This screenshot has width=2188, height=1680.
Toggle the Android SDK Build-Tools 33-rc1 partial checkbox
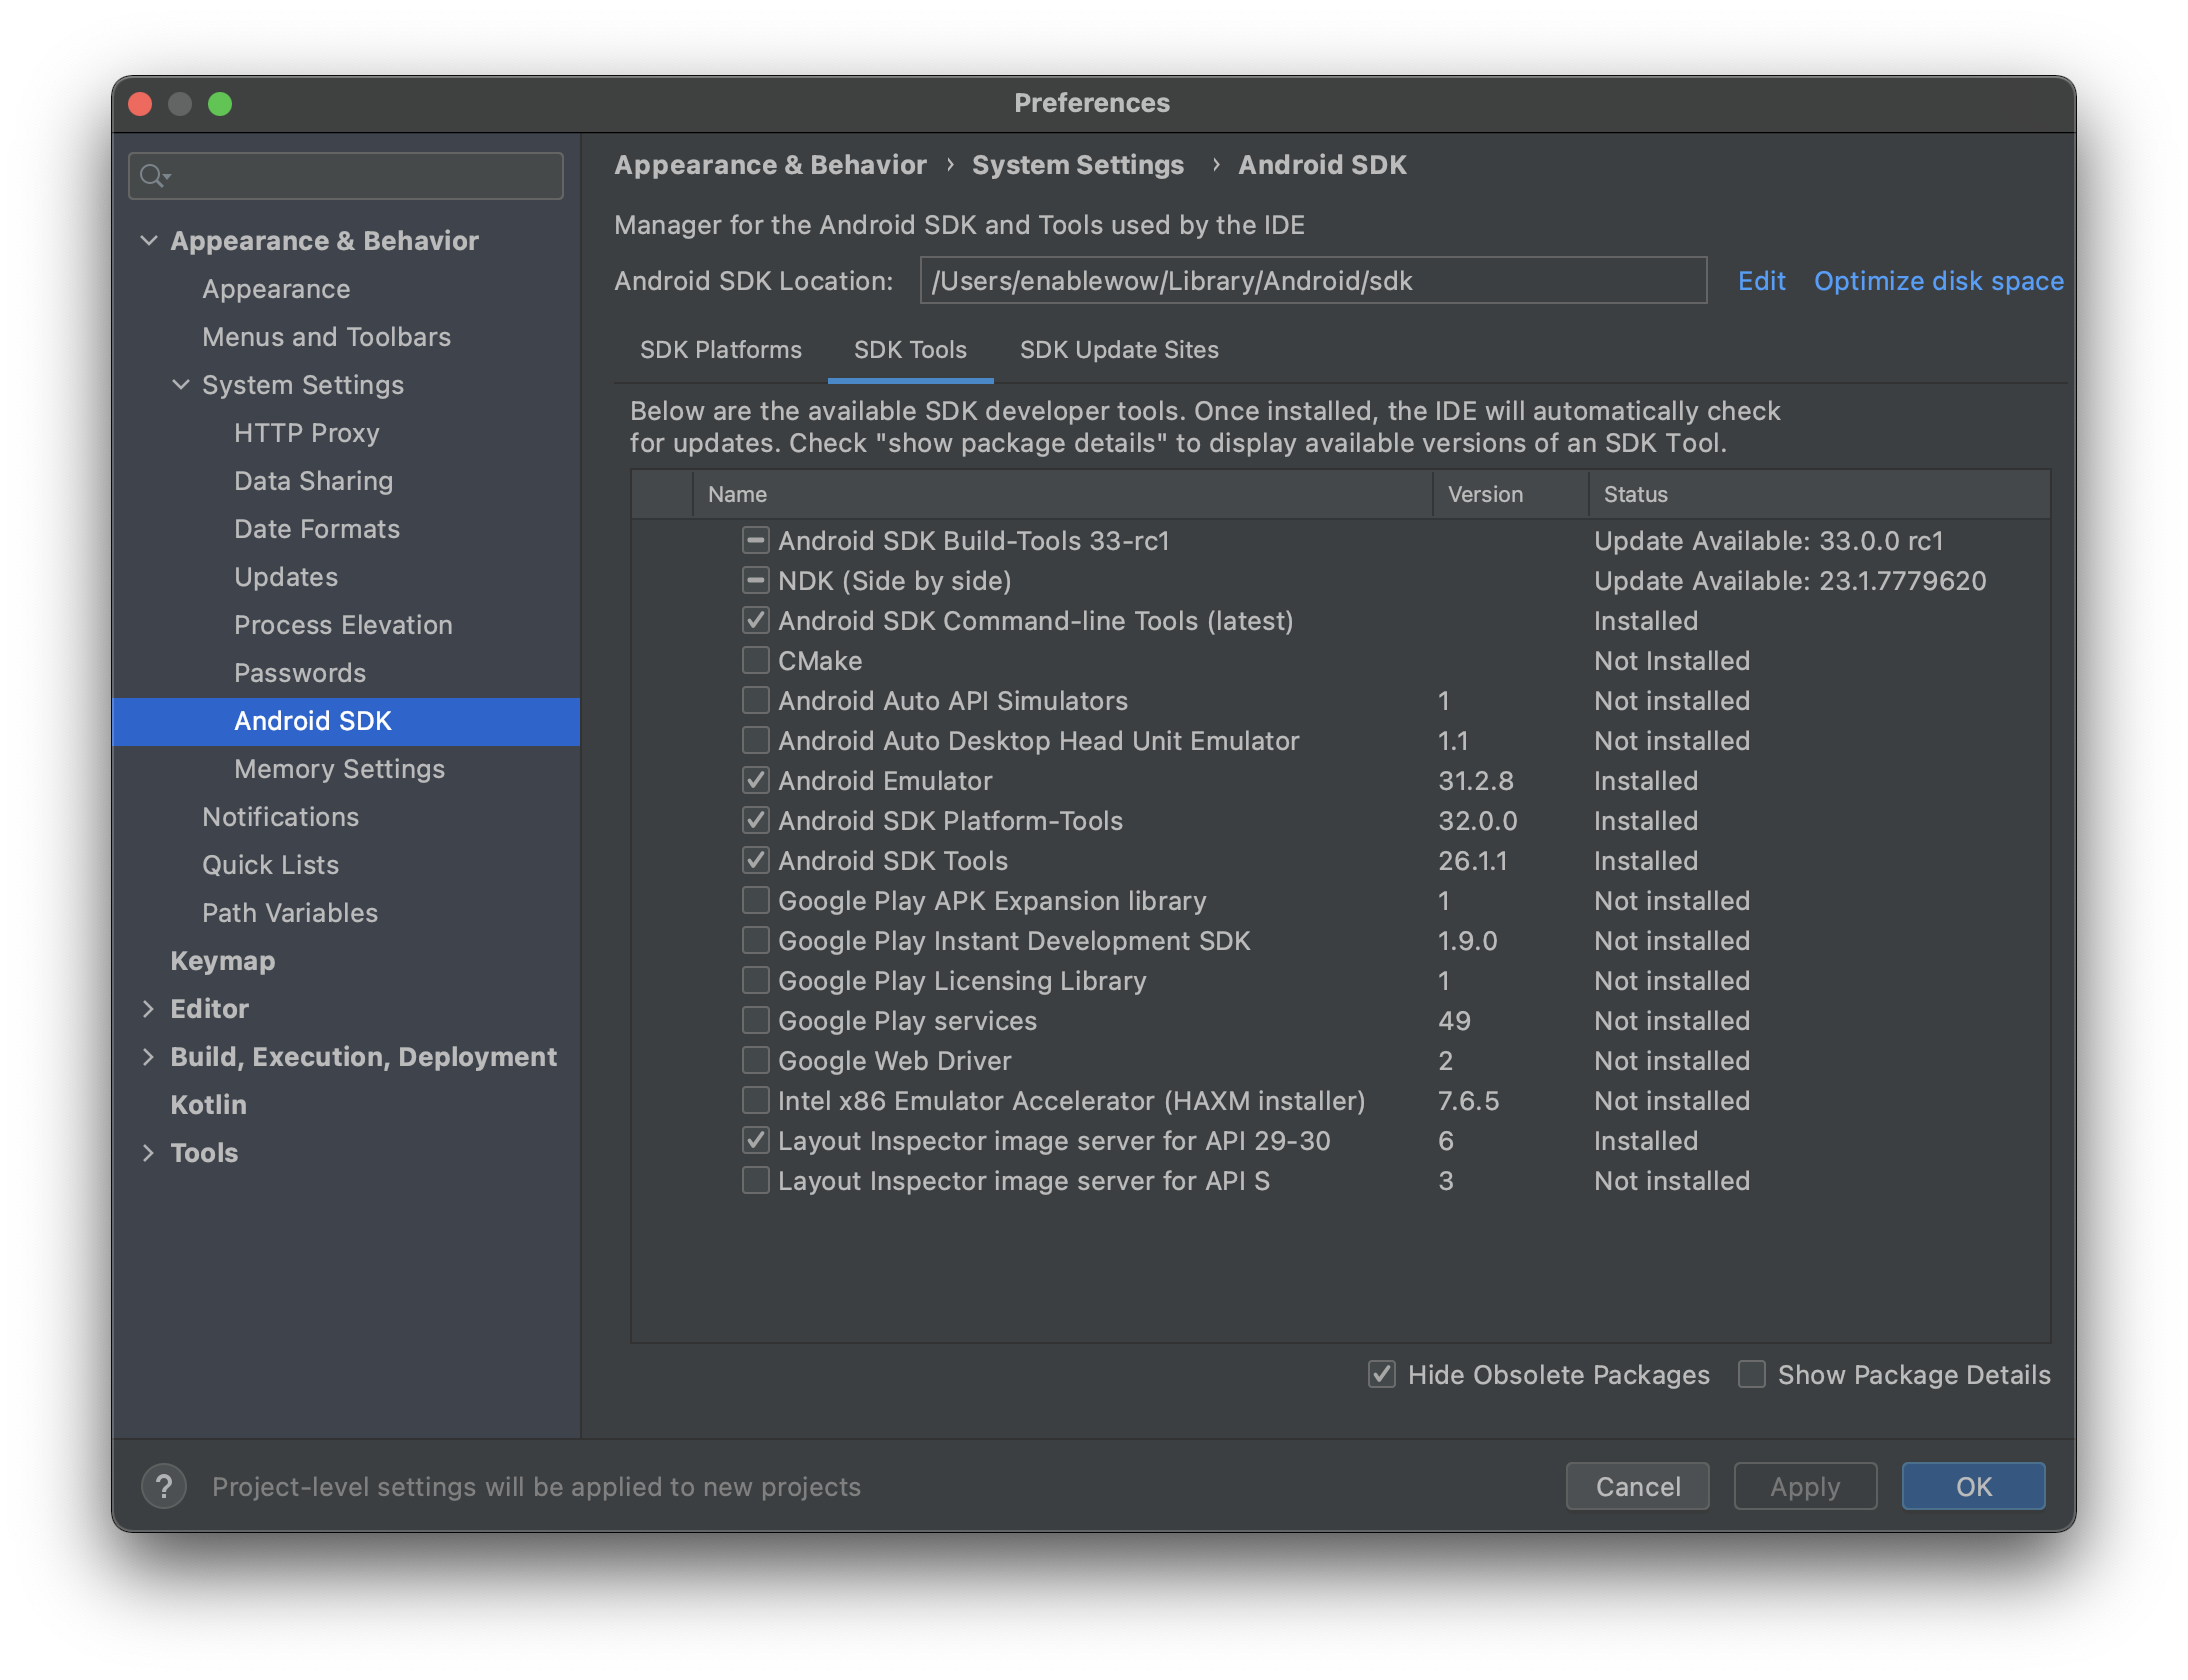click(756, 541)
